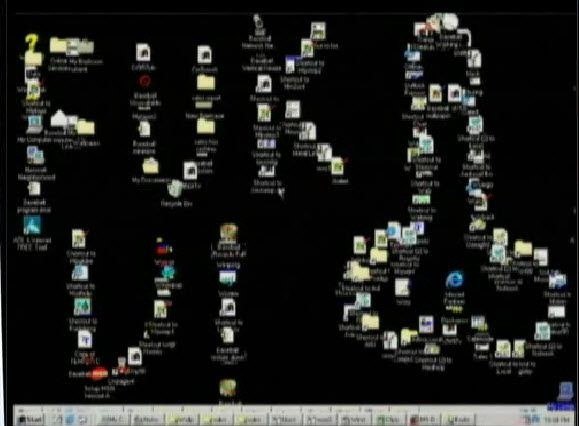Open the Network Neighborhood icon
Image resolution: width=579 pixels, height=426 pixels.
[35, 155]
